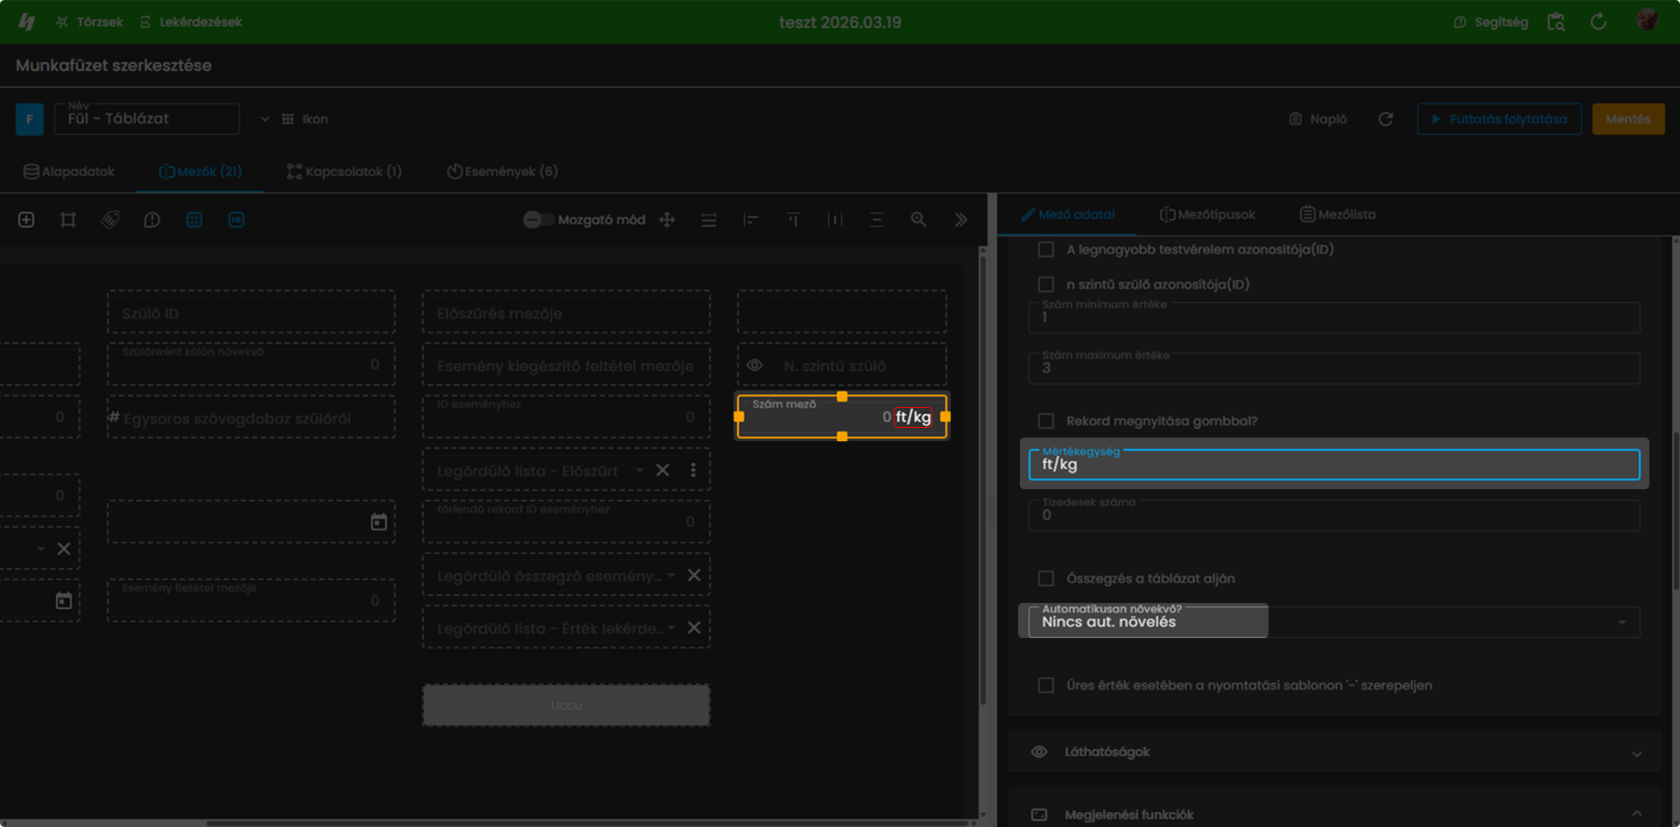Click the Név workbook name field
The width and height of the screenshot is (1680, 827).
[147, 119]
